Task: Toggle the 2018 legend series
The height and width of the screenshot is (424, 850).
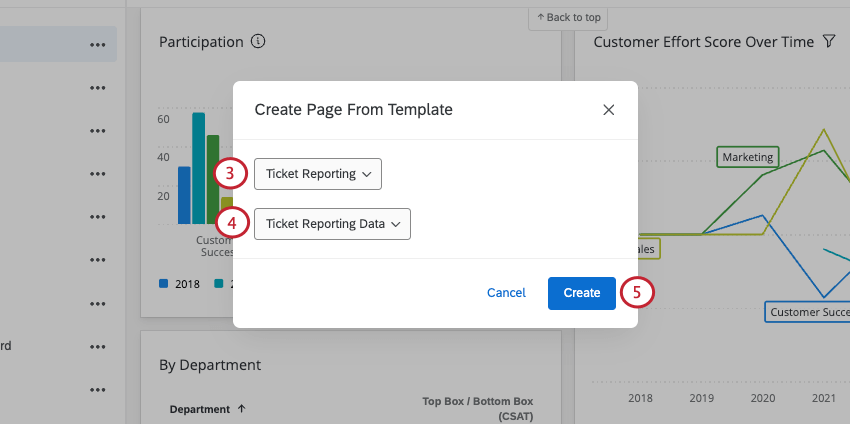Action: 180,284
